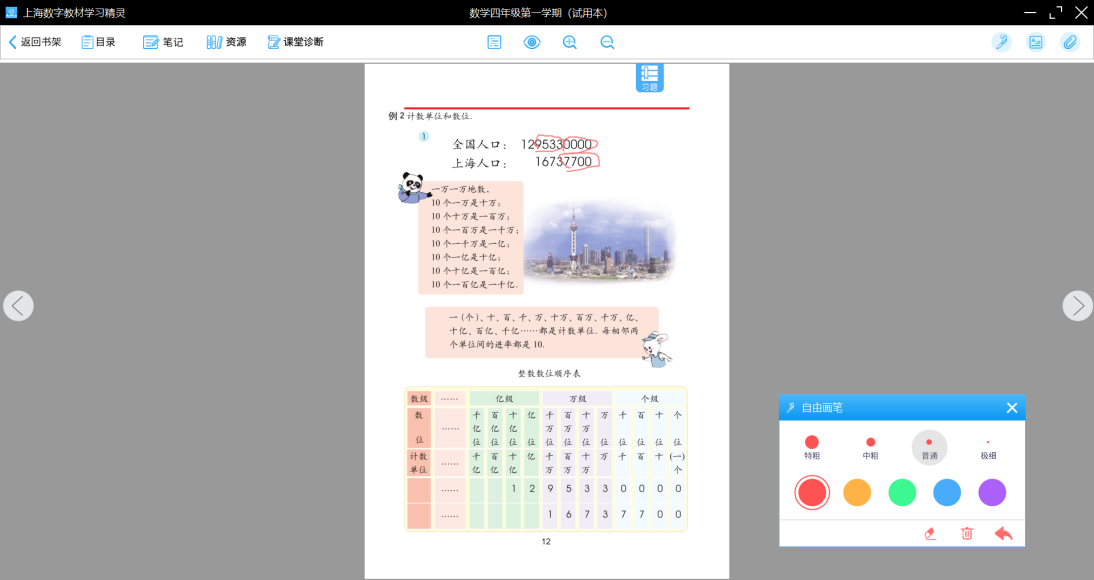
Task: Choose the blue pen color swatch
Action: (x=947, y=493)
